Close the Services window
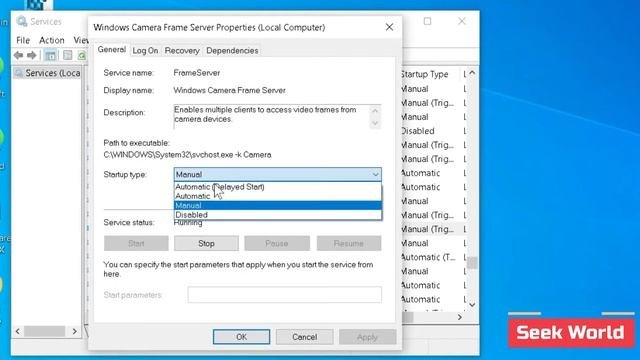This screenshot has width=640, height=360. point(462,21)
